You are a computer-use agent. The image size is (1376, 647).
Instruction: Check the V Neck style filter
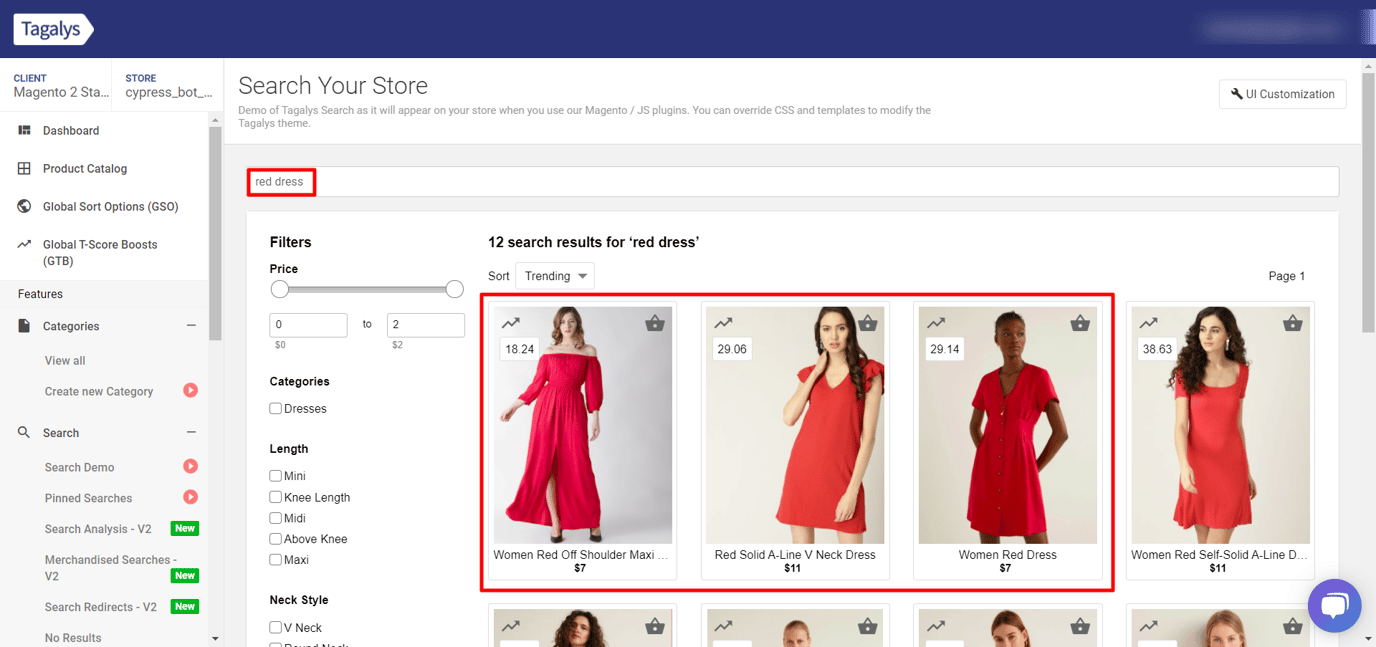[x=275, y=628]
